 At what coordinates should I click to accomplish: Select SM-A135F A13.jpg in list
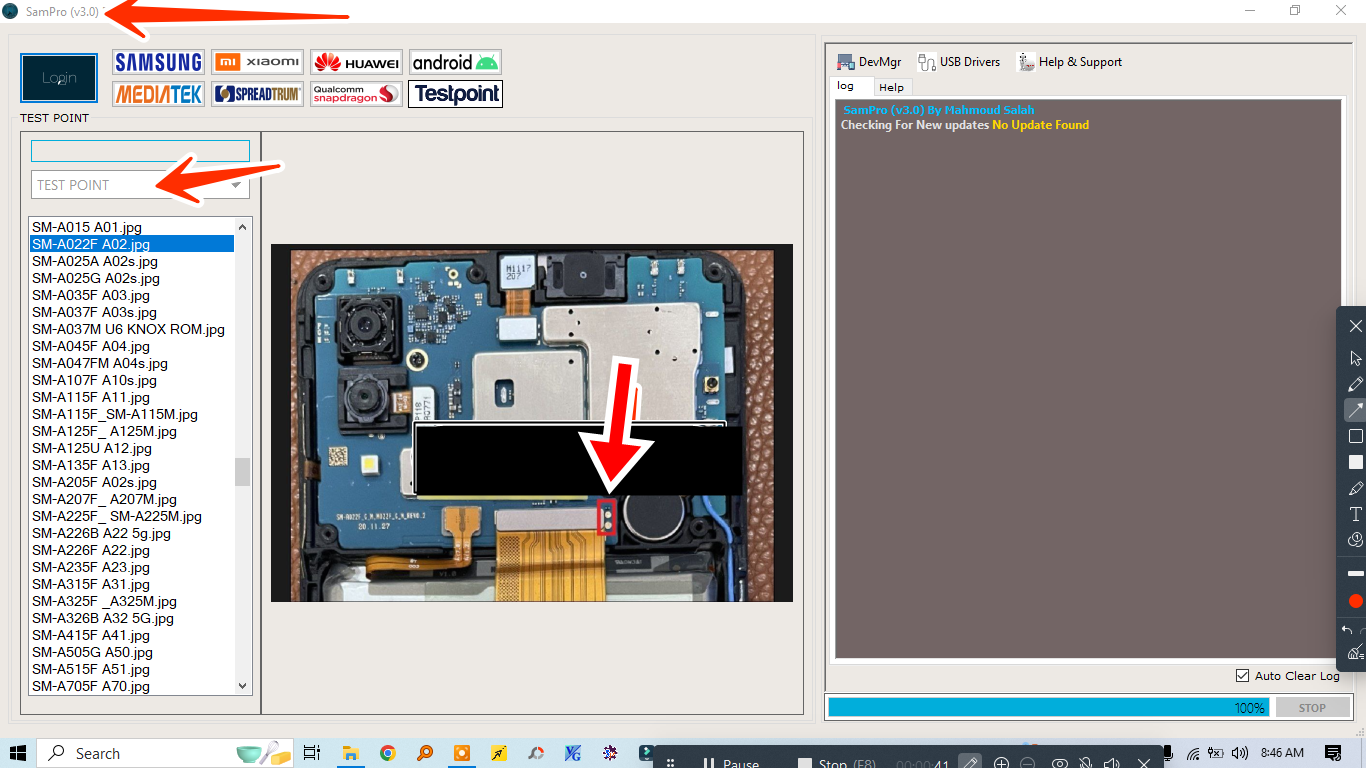pos(132,465)
